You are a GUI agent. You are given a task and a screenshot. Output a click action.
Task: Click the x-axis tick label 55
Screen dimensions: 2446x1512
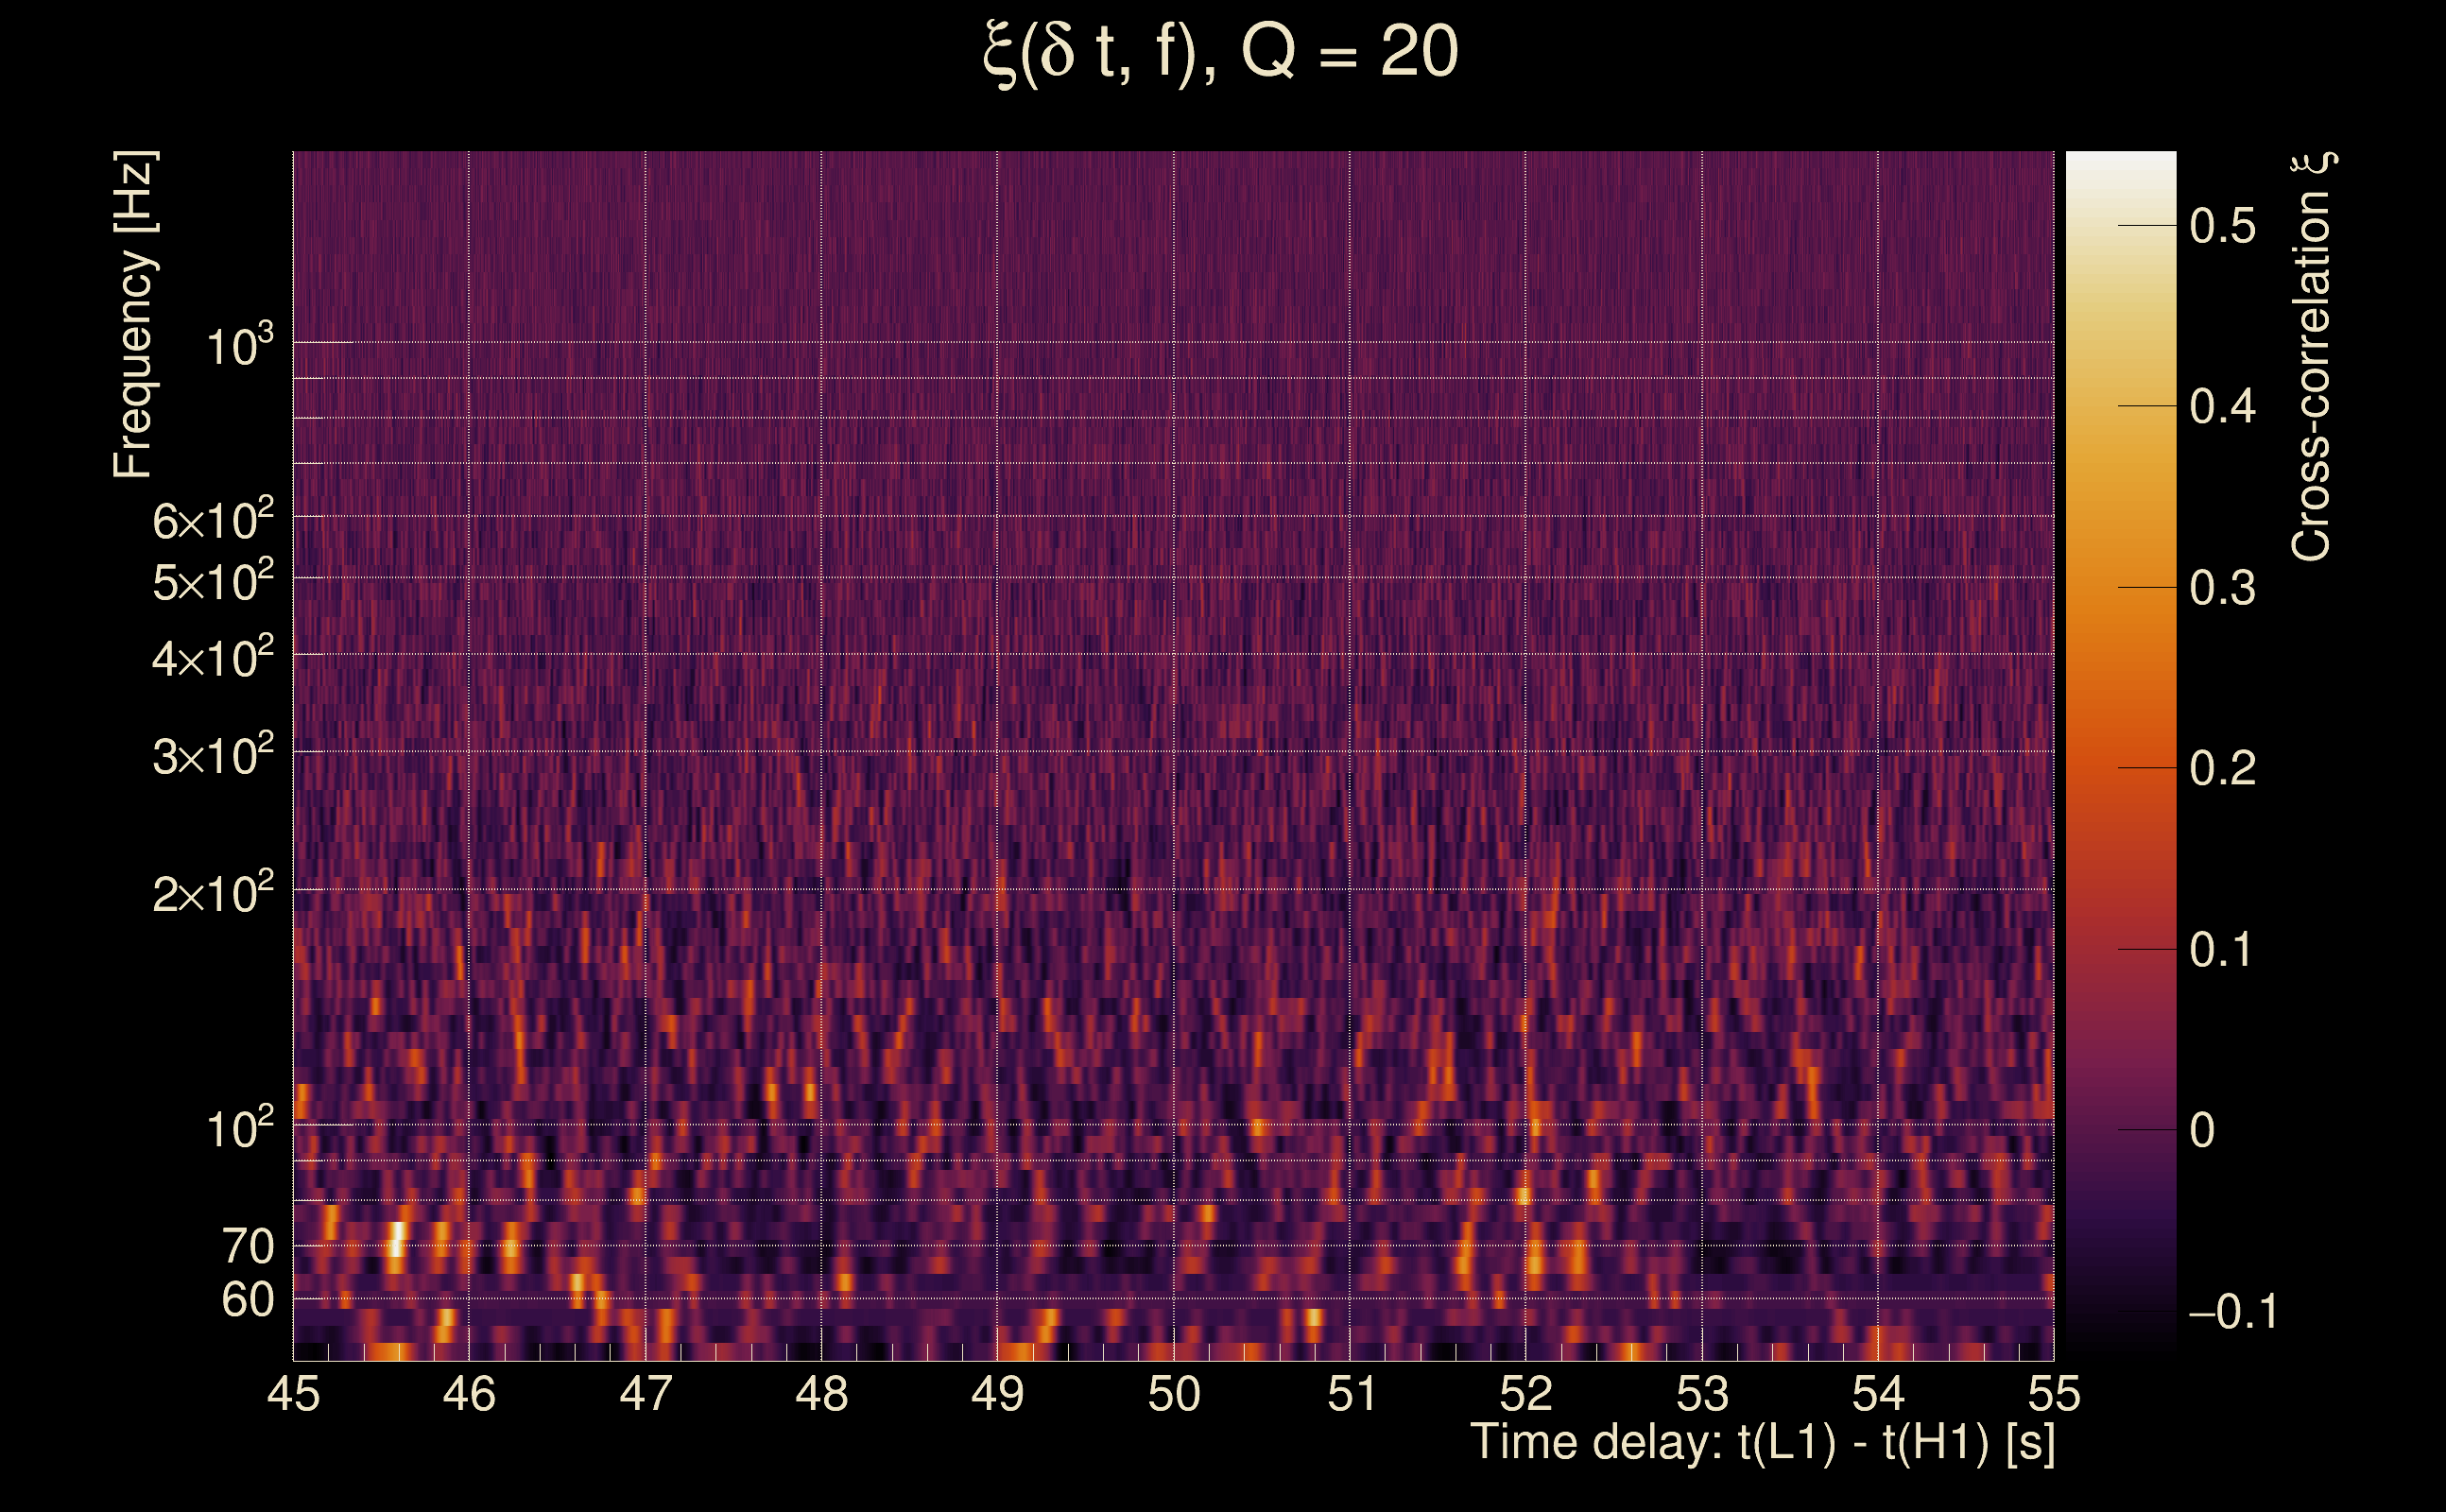tap(2053, 1394)
